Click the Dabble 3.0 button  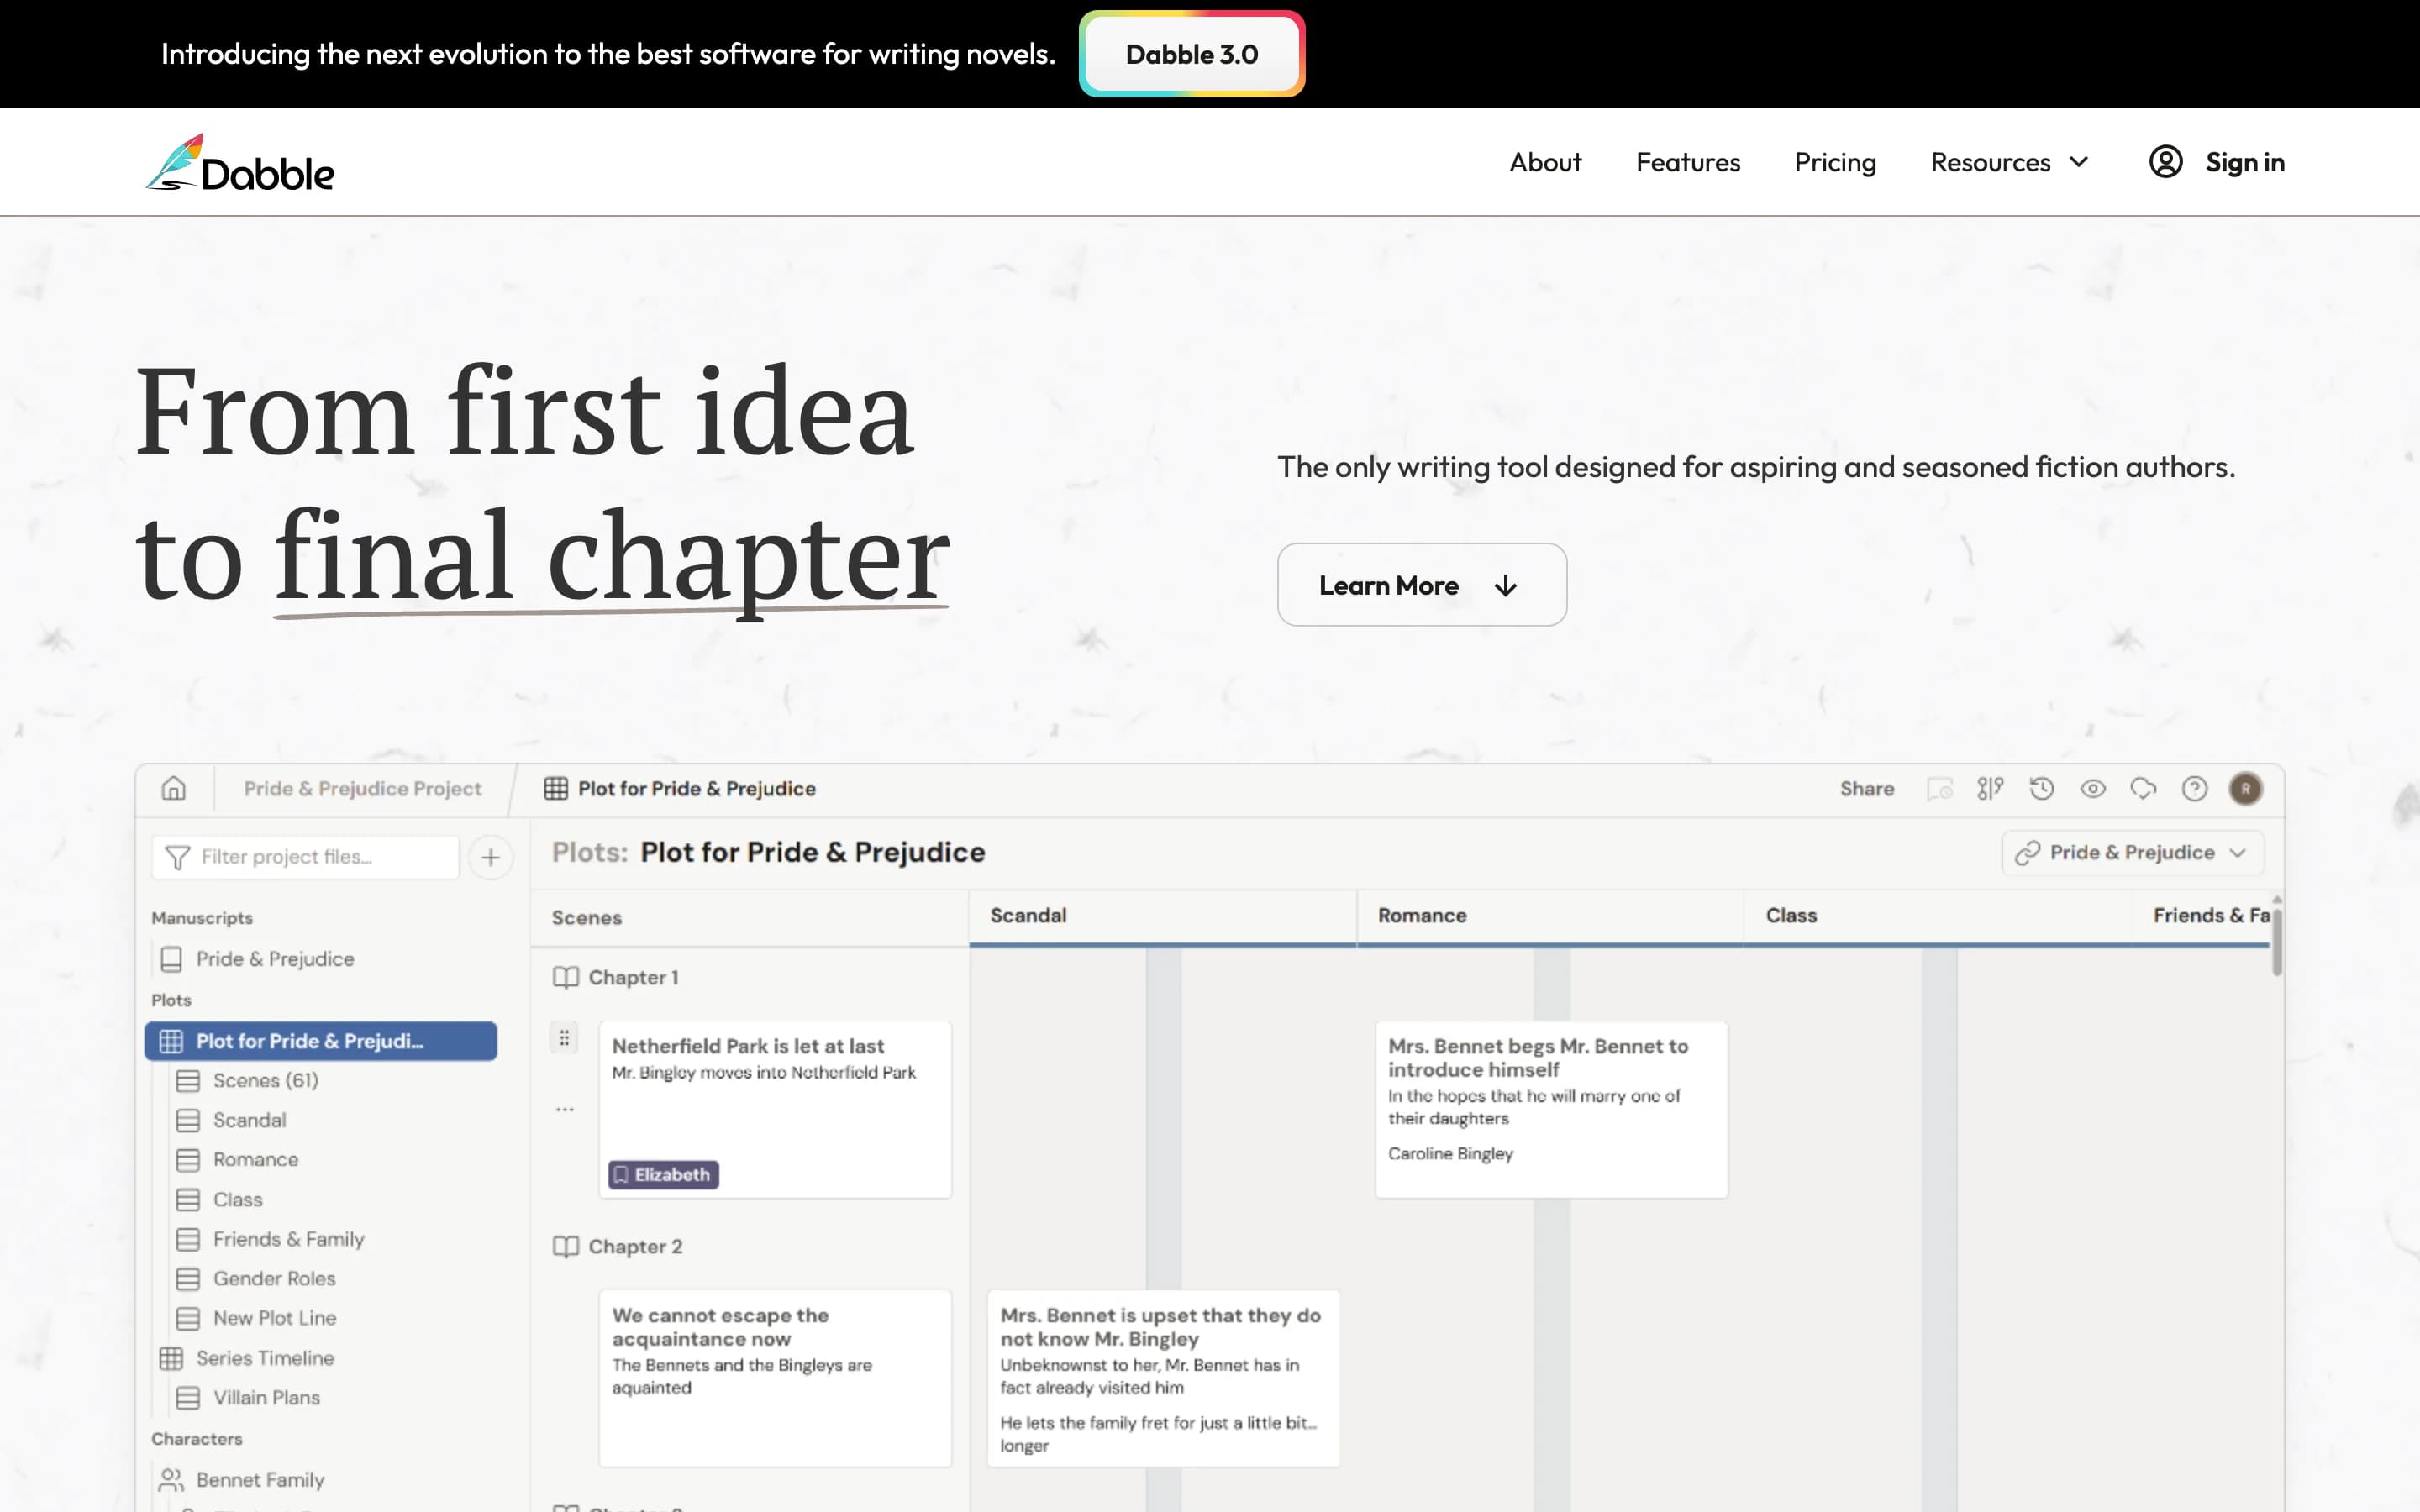tap(1191, 54)
